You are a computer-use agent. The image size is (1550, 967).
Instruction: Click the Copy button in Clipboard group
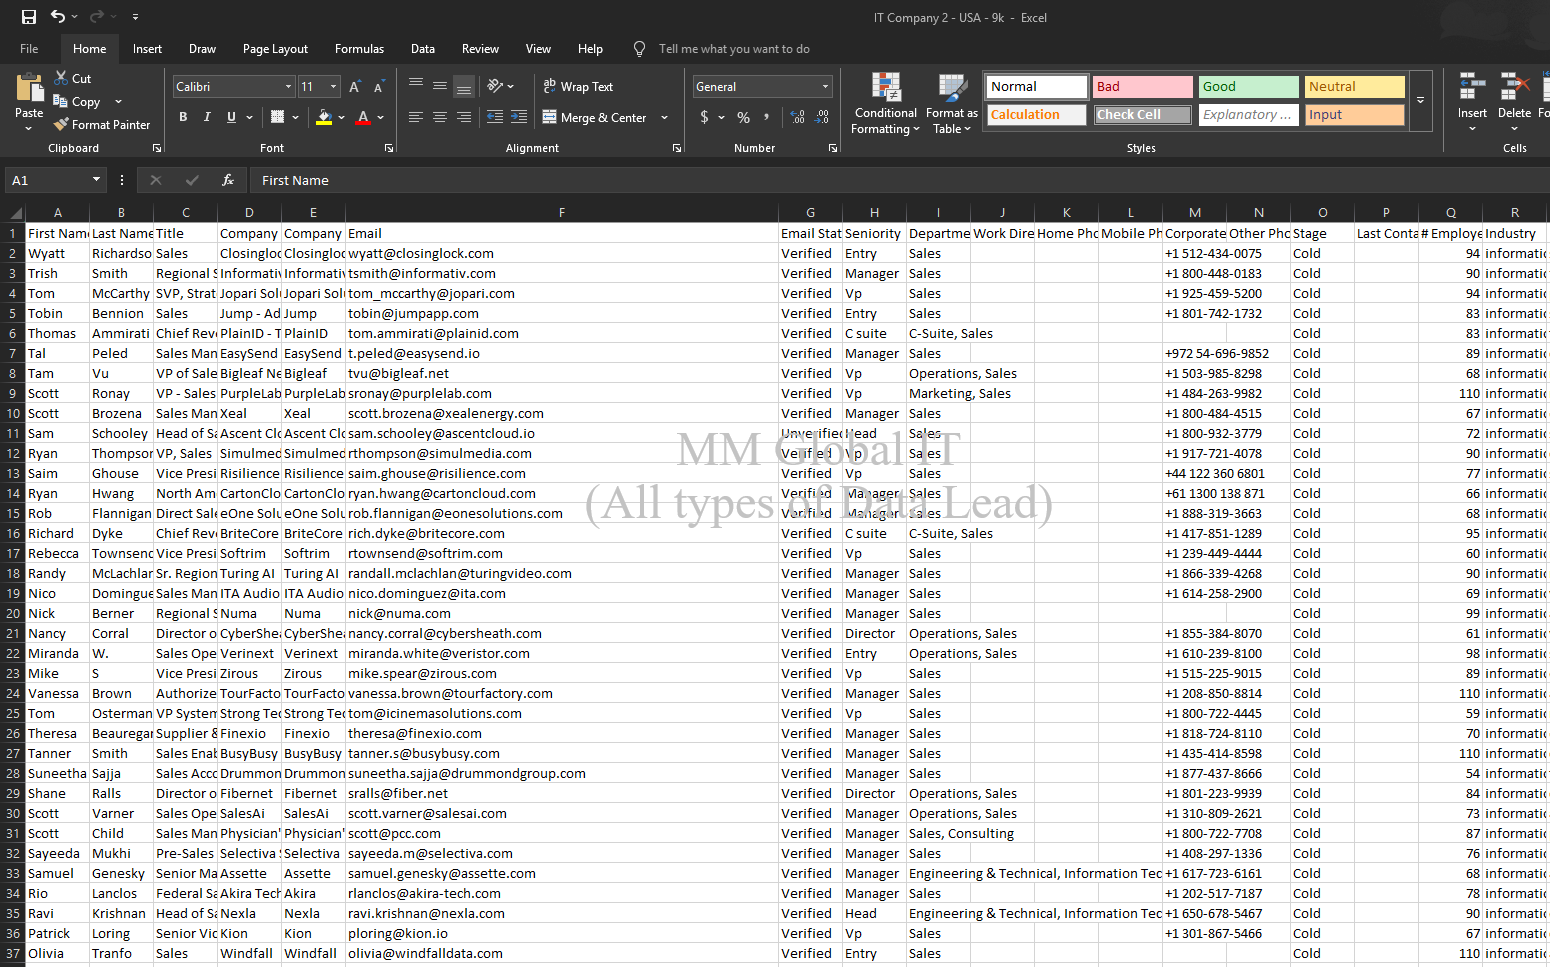[77, 102]
